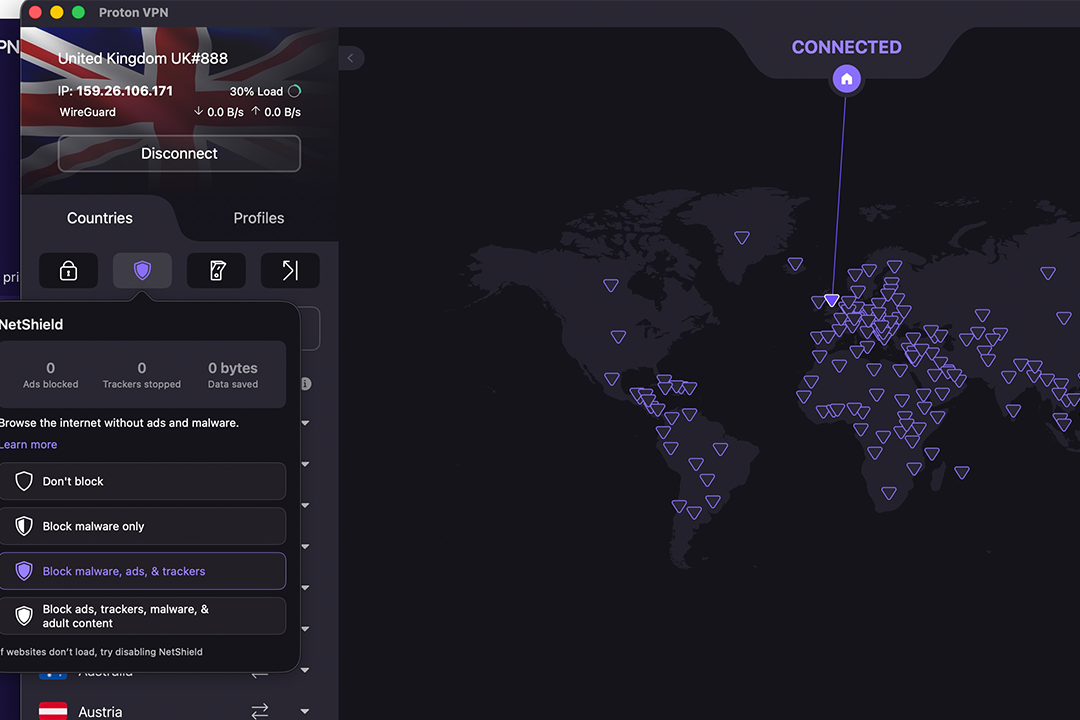Click 'Browse the internet without ads' text
Viewport: 1080px width, 720px height.
[x=119, y=423]
